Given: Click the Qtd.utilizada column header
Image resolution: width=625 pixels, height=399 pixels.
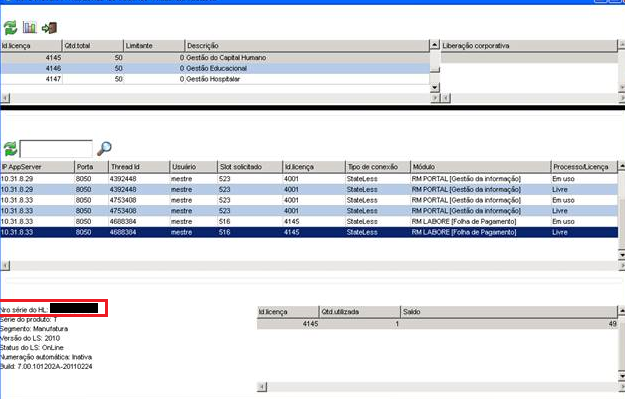Looking at the screenshot, I should click(x=360, y=312).
